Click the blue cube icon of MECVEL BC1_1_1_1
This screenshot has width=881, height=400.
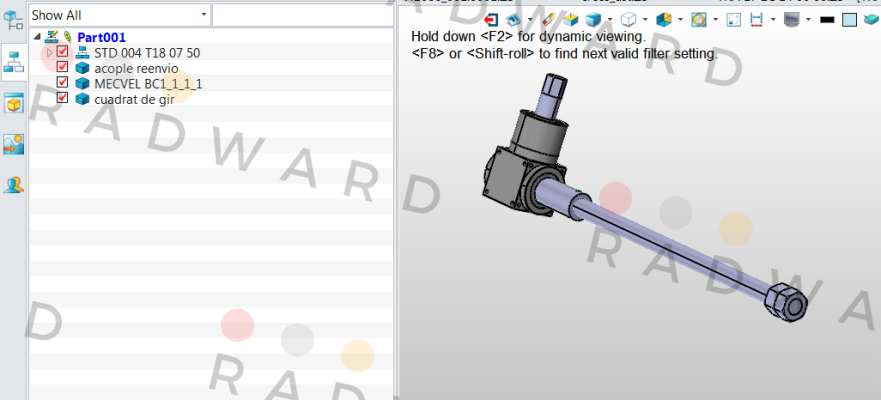pos(82,84)
